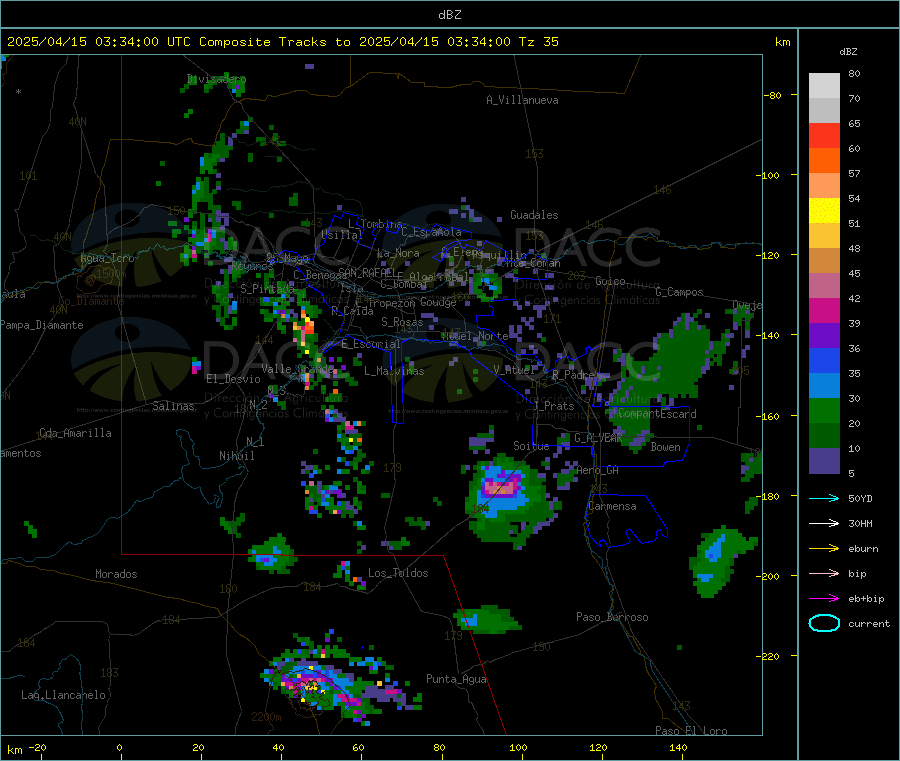The width and height of the screenshot is (900, 761).
Task: Click the Morados map label
Action: pos(117,574)
